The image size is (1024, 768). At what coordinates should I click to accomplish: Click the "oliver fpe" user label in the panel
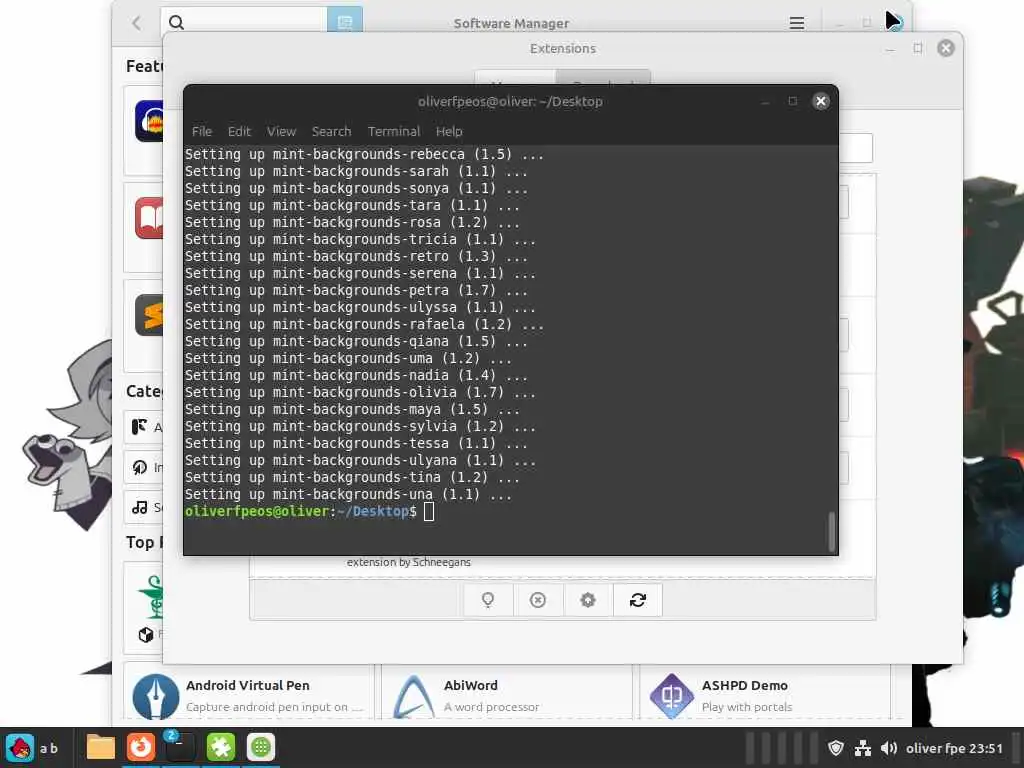[x=936, y=748]
